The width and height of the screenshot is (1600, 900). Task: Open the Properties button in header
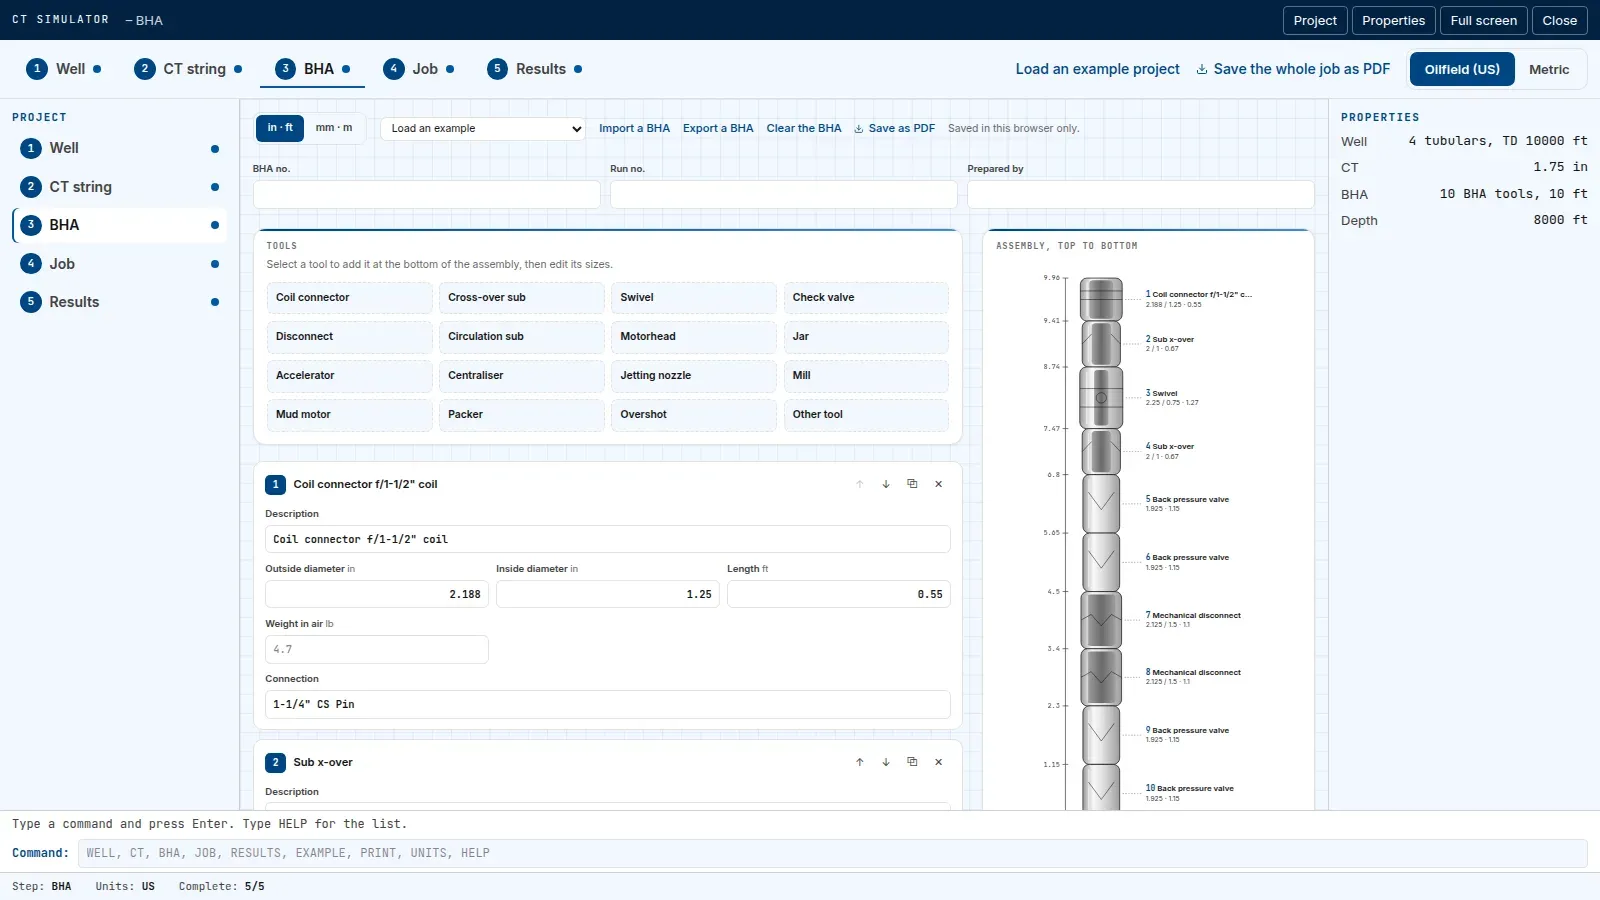click(x=1393, y=20)
